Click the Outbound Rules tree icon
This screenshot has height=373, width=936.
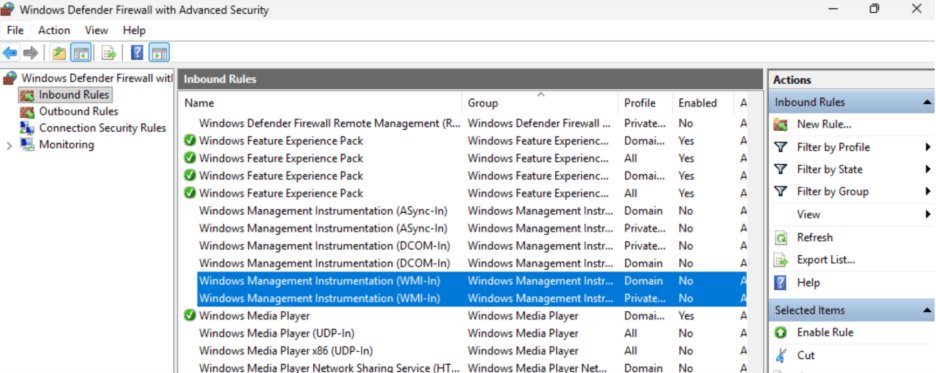tap(27, 112)
